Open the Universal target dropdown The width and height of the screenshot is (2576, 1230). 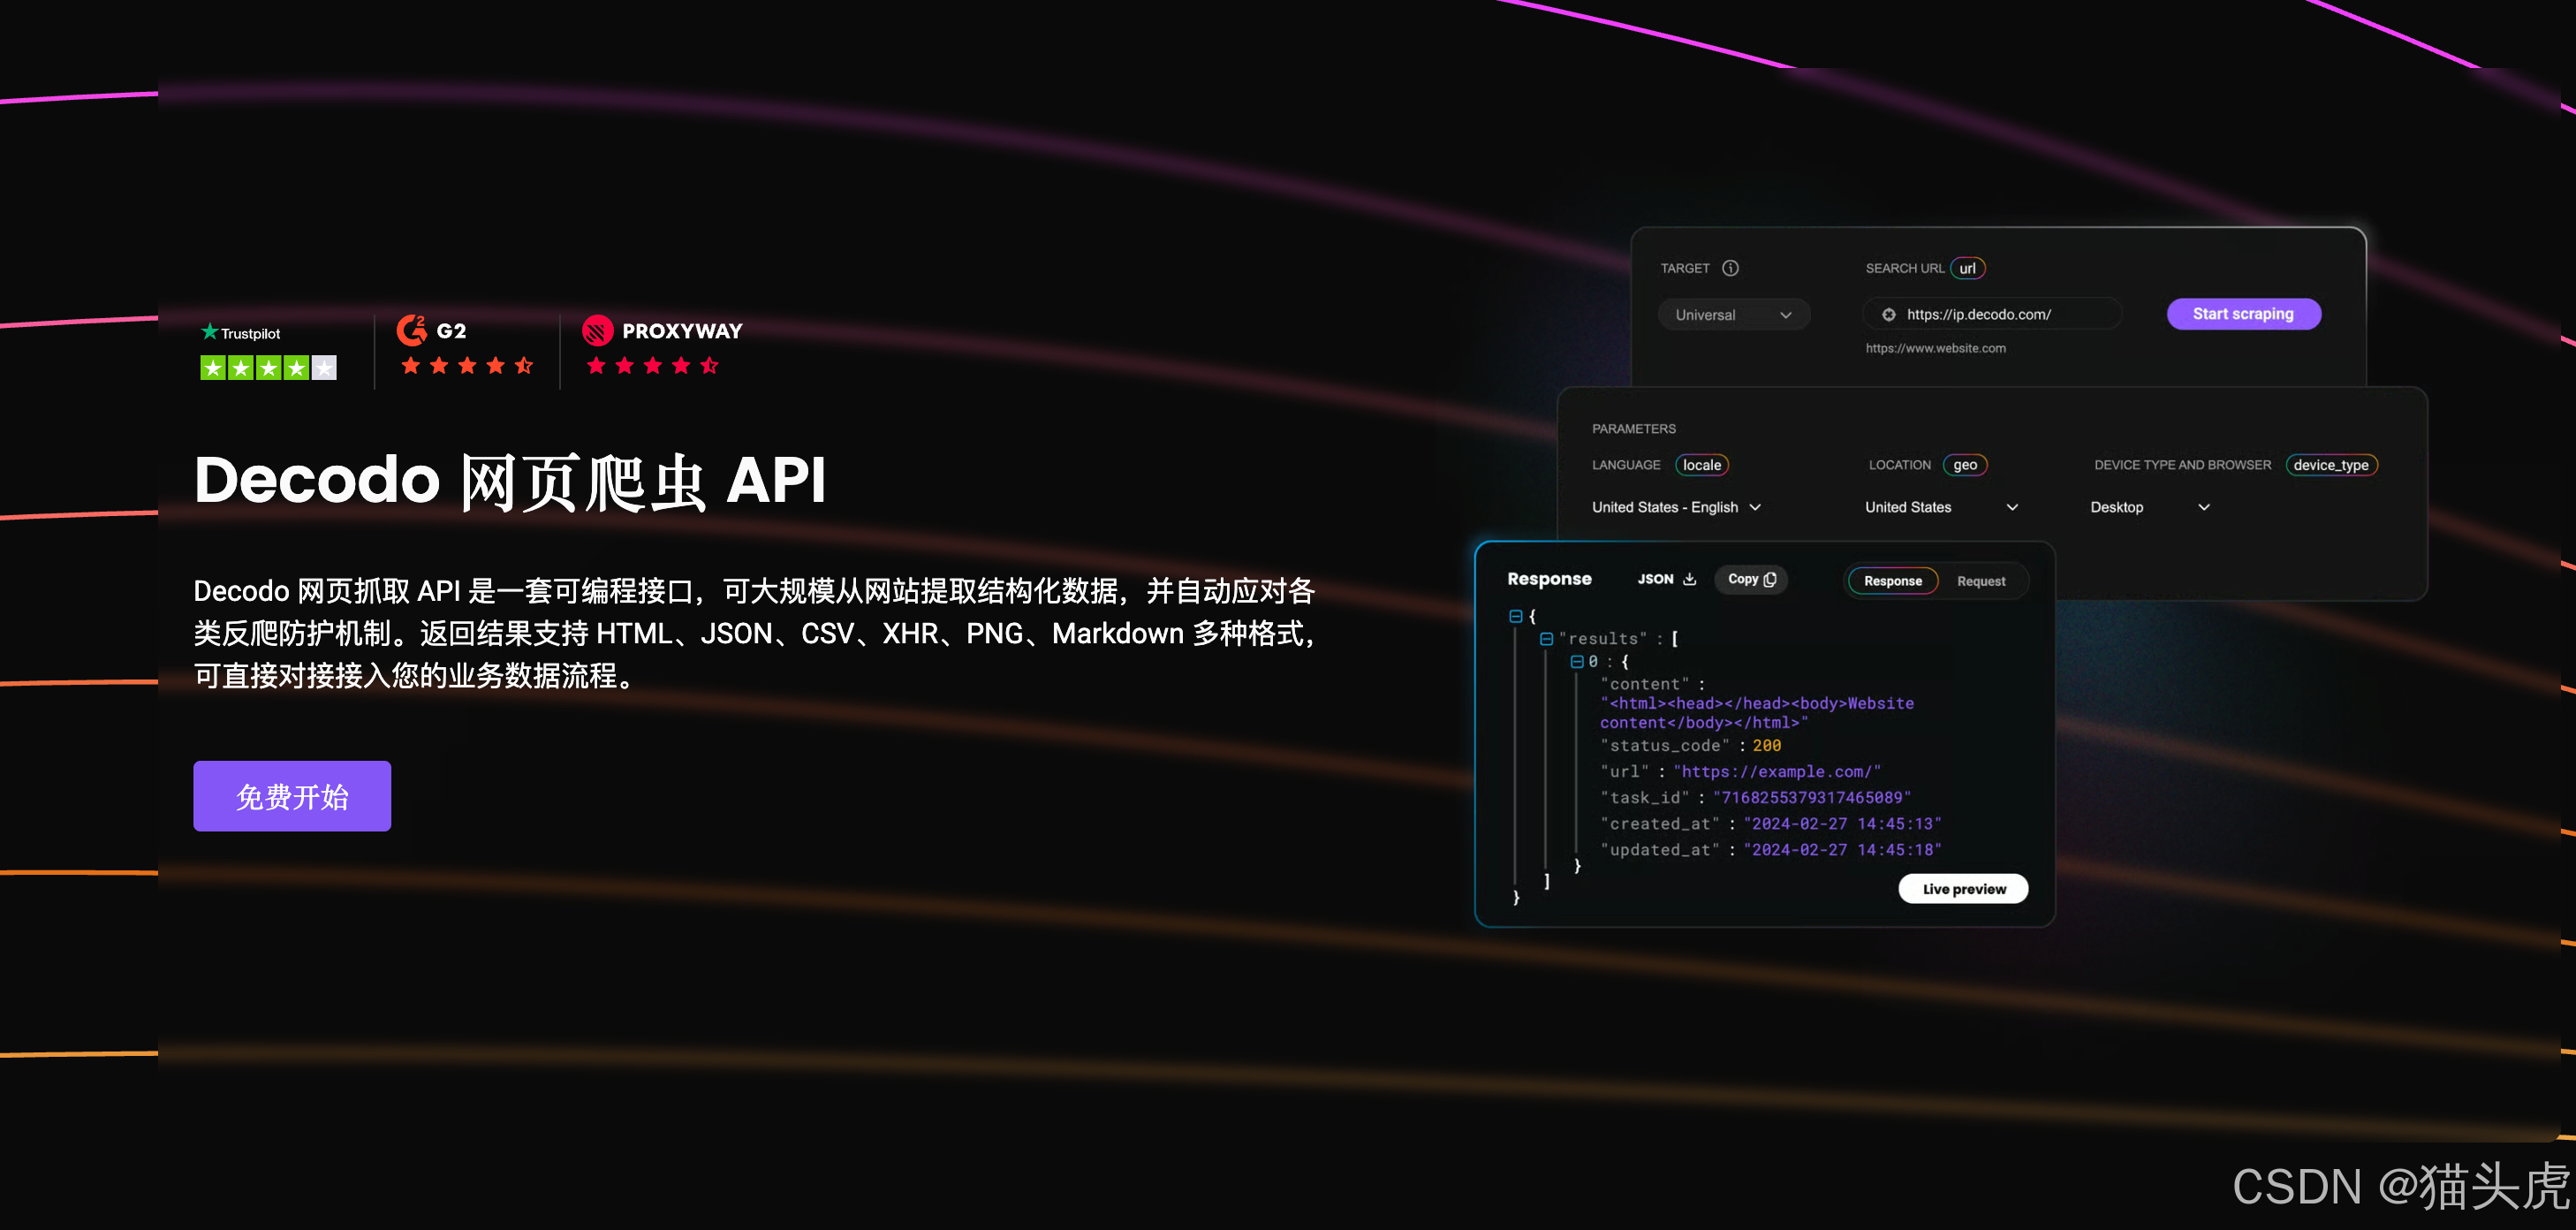(1734, 315)
